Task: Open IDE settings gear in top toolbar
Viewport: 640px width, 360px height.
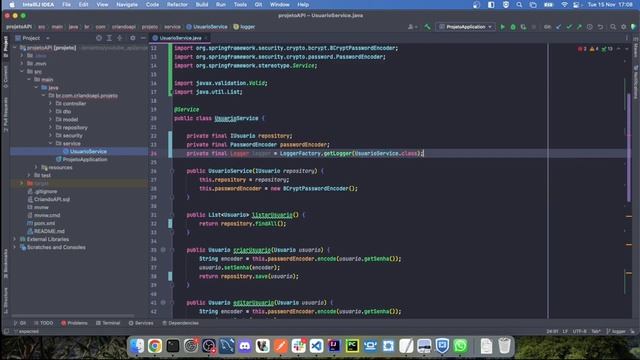Action: 624,27
